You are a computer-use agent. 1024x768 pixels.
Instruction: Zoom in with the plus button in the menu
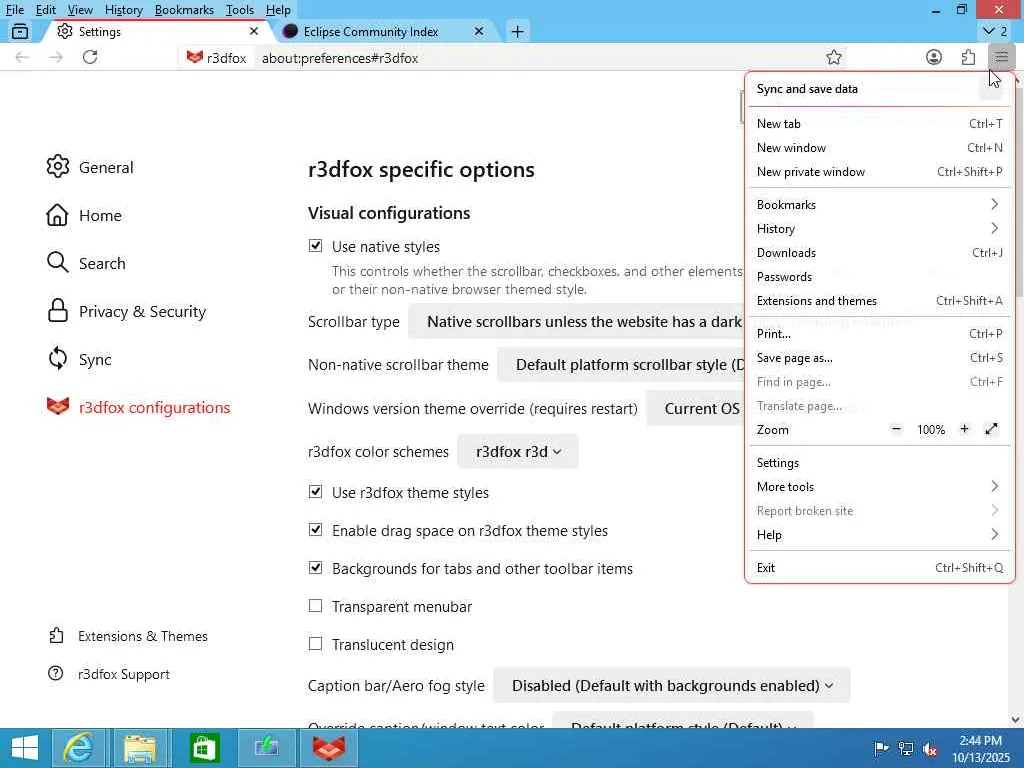[x=964, y=429]
